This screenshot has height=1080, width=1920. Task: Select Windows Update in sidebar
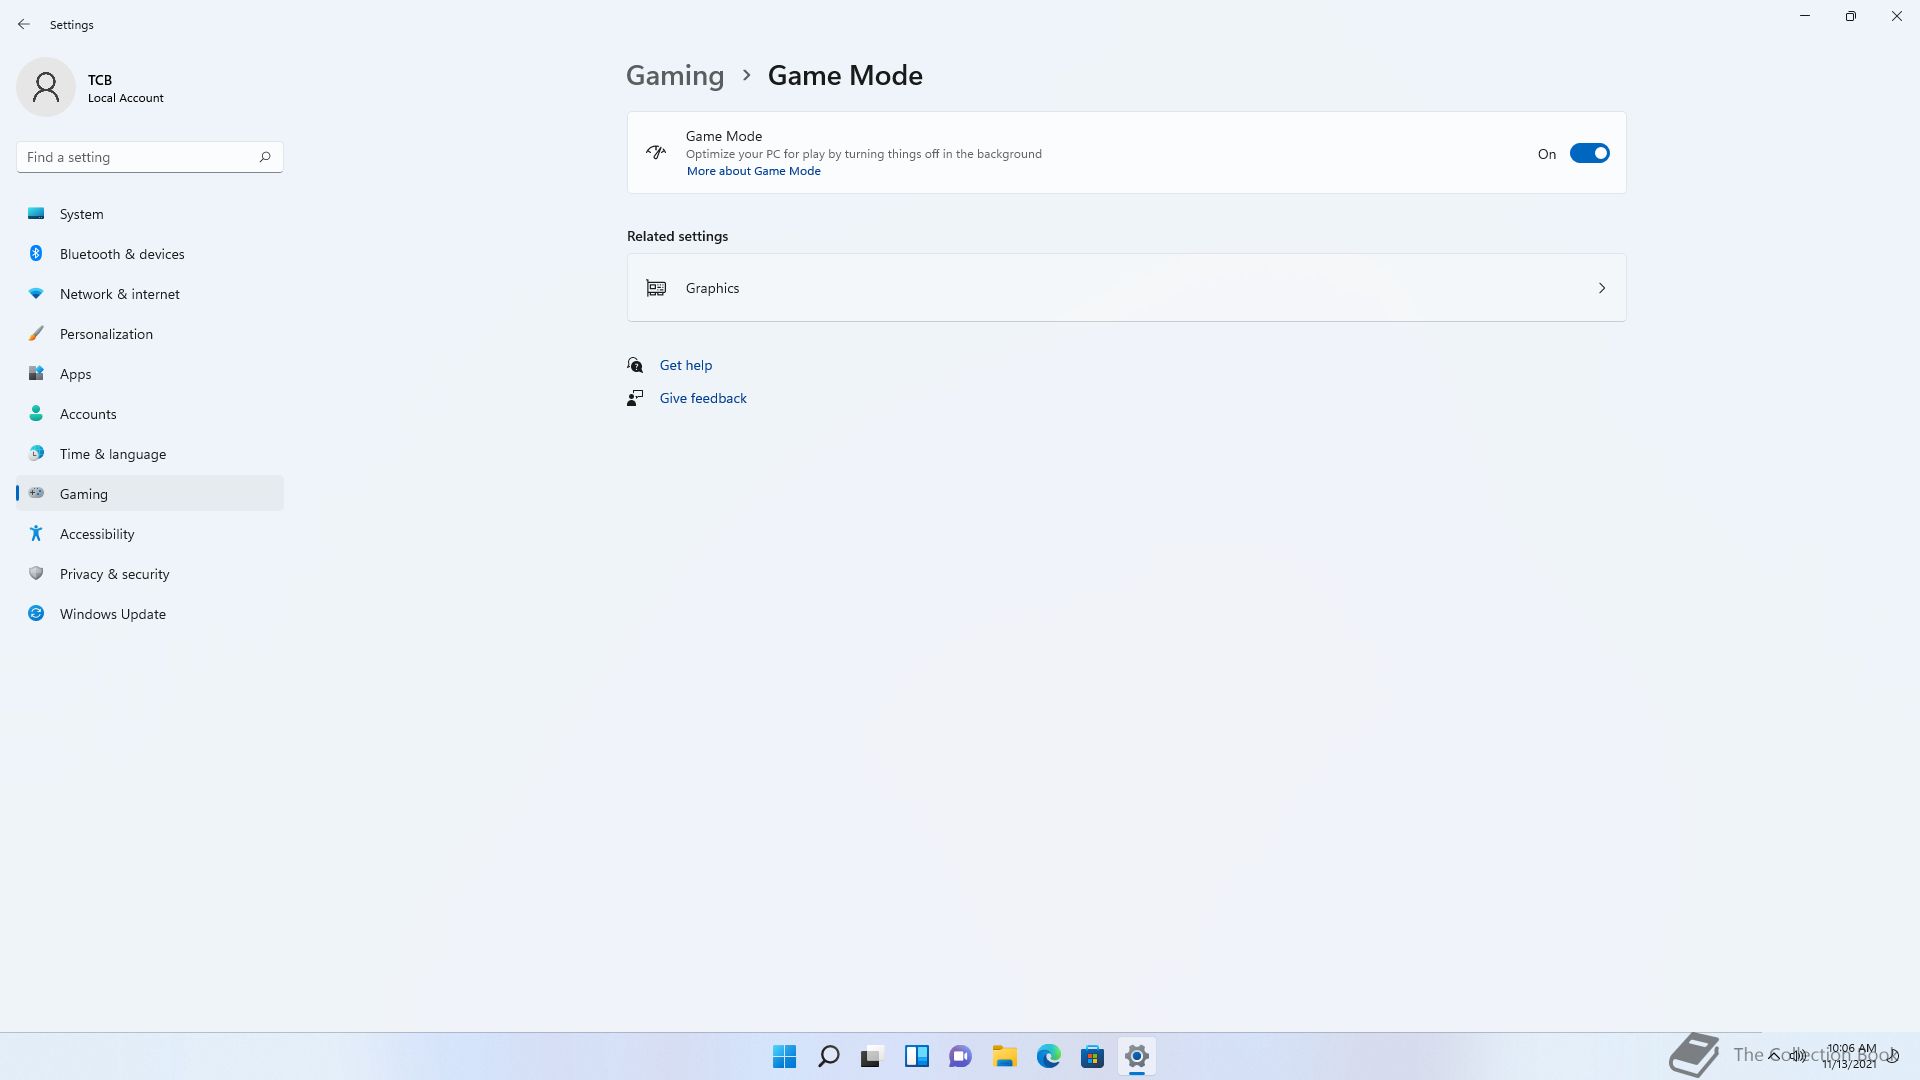(150, 614)
